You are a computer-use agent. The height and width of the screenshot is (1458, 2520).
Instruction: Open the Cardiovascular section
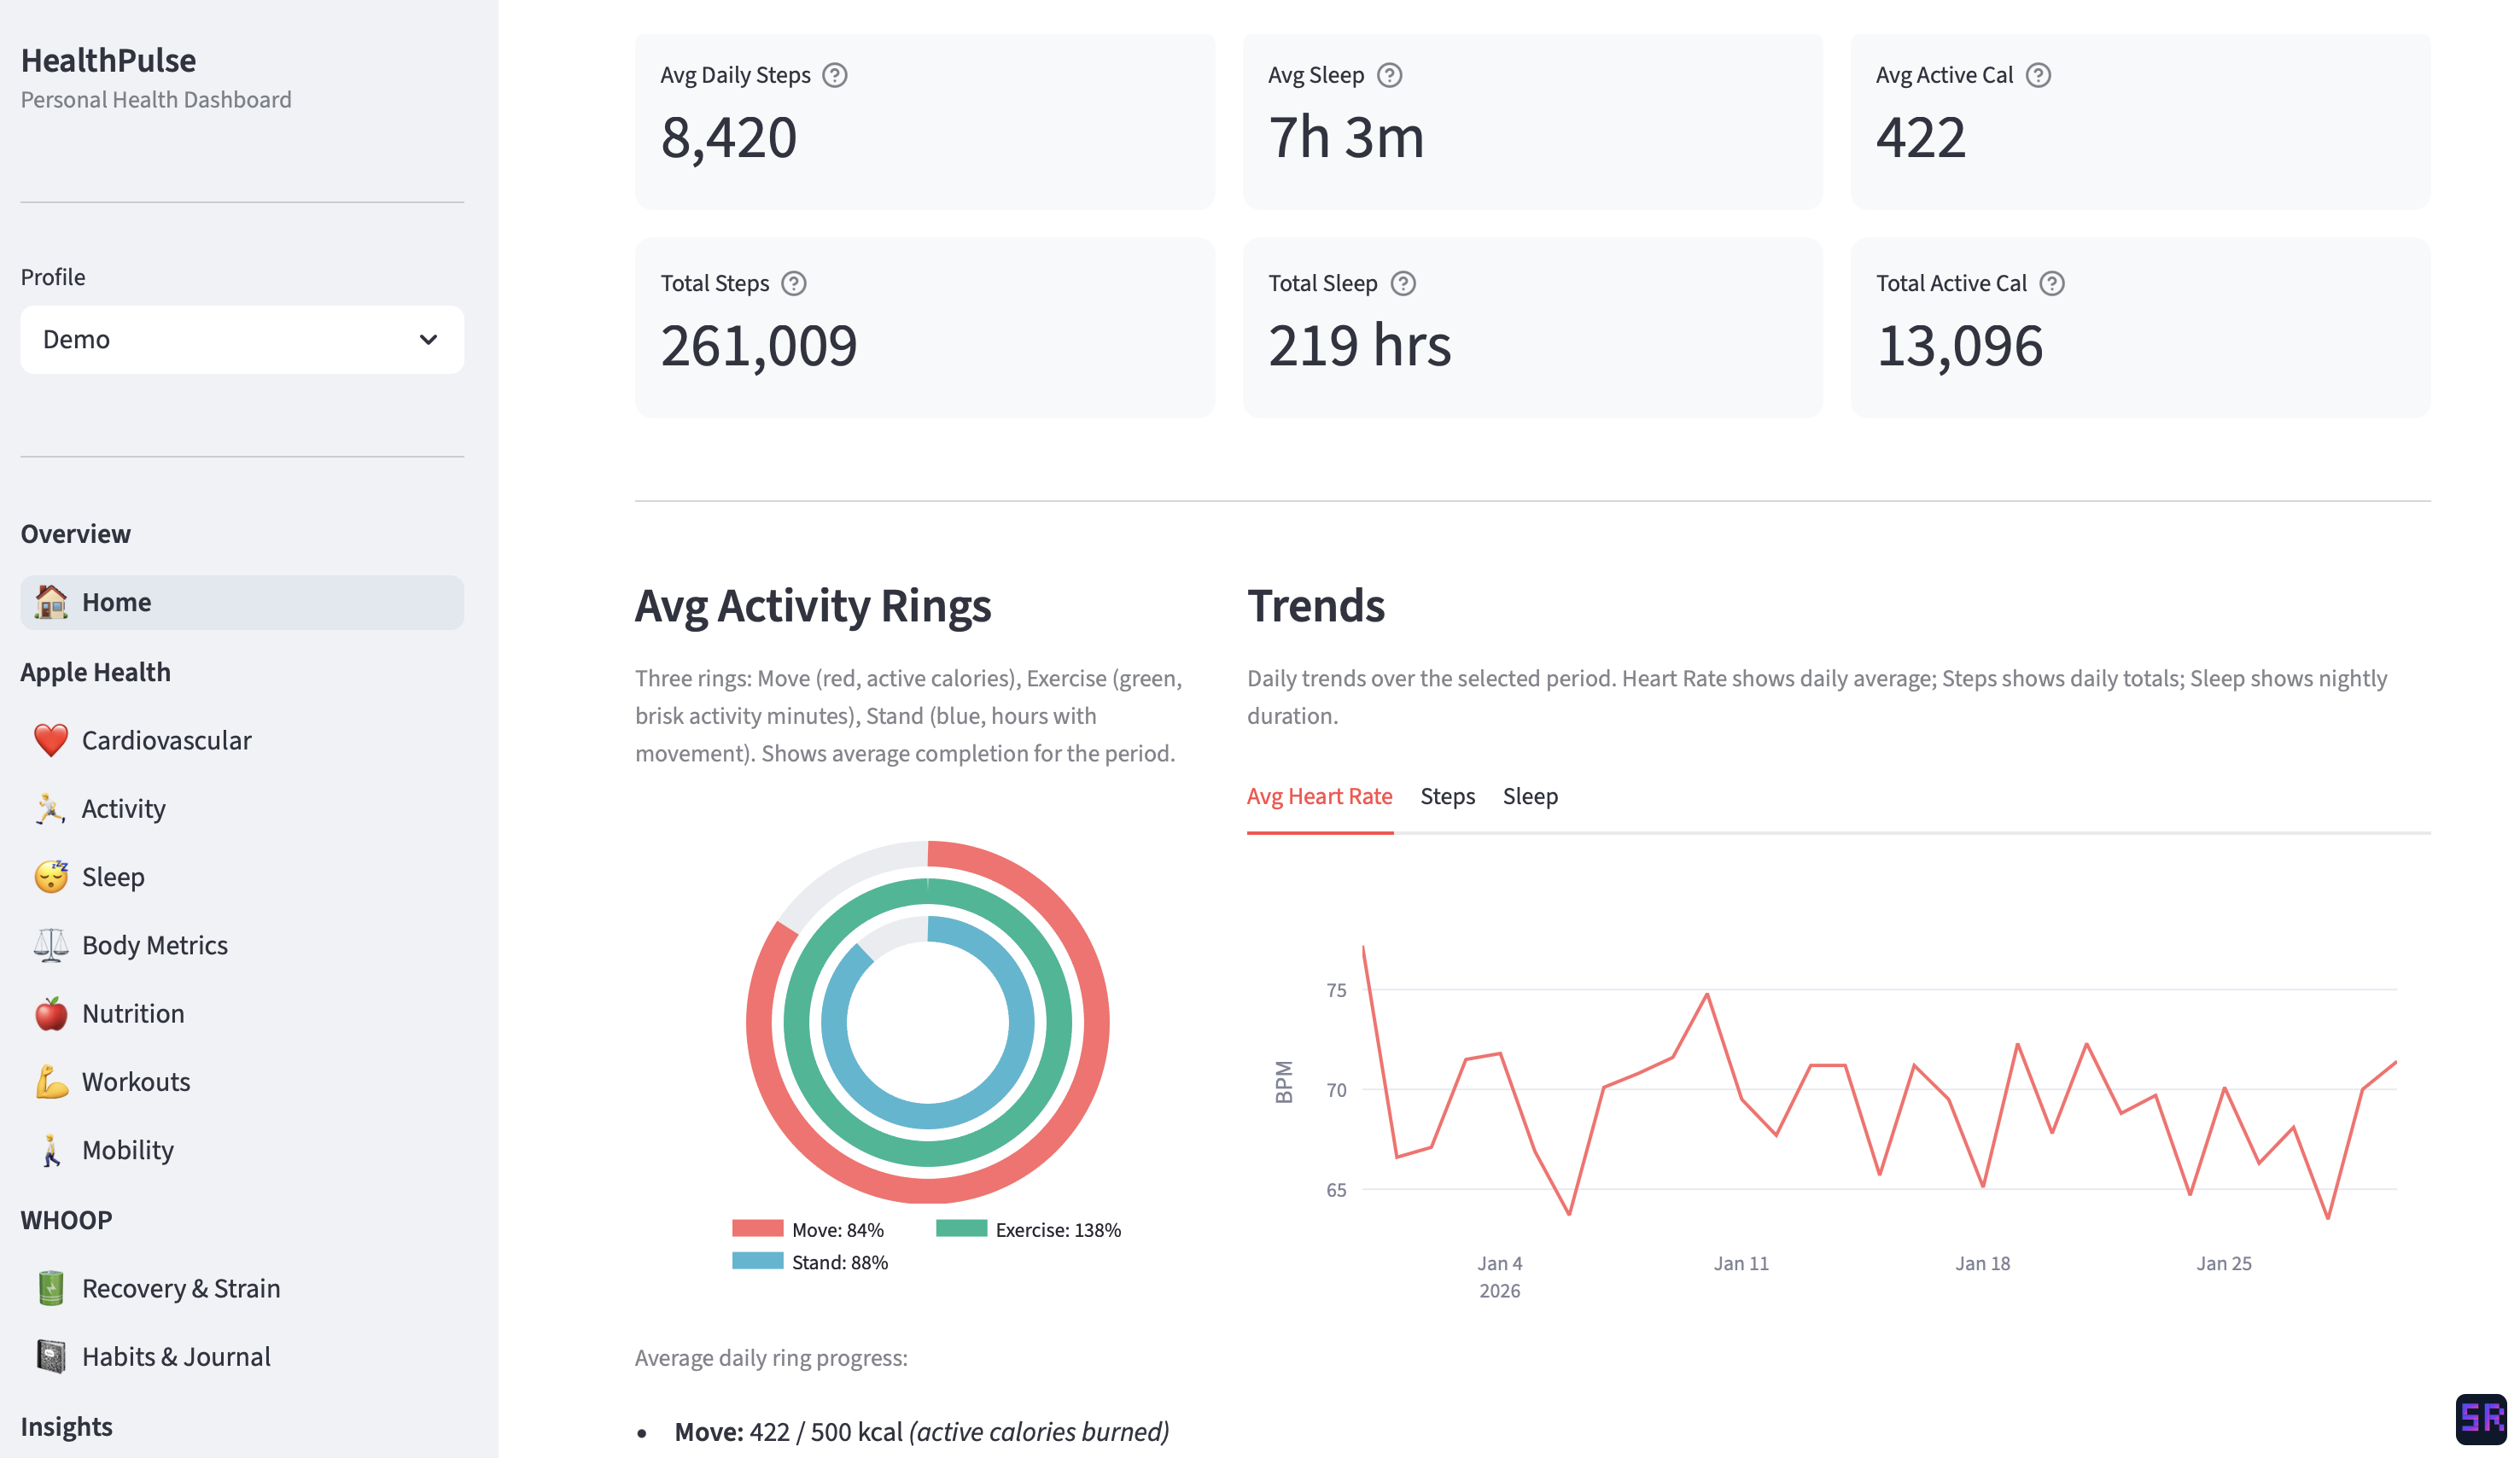pyautogui.click(x=166, y=740)
